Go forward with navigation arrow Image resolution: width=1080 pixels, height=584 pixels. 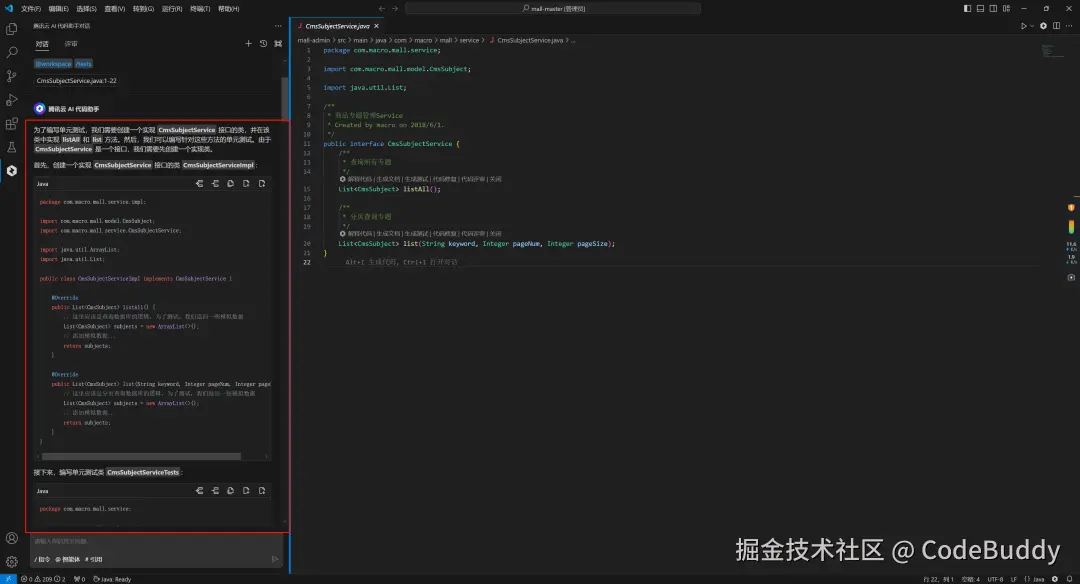[x=395, y=8]
